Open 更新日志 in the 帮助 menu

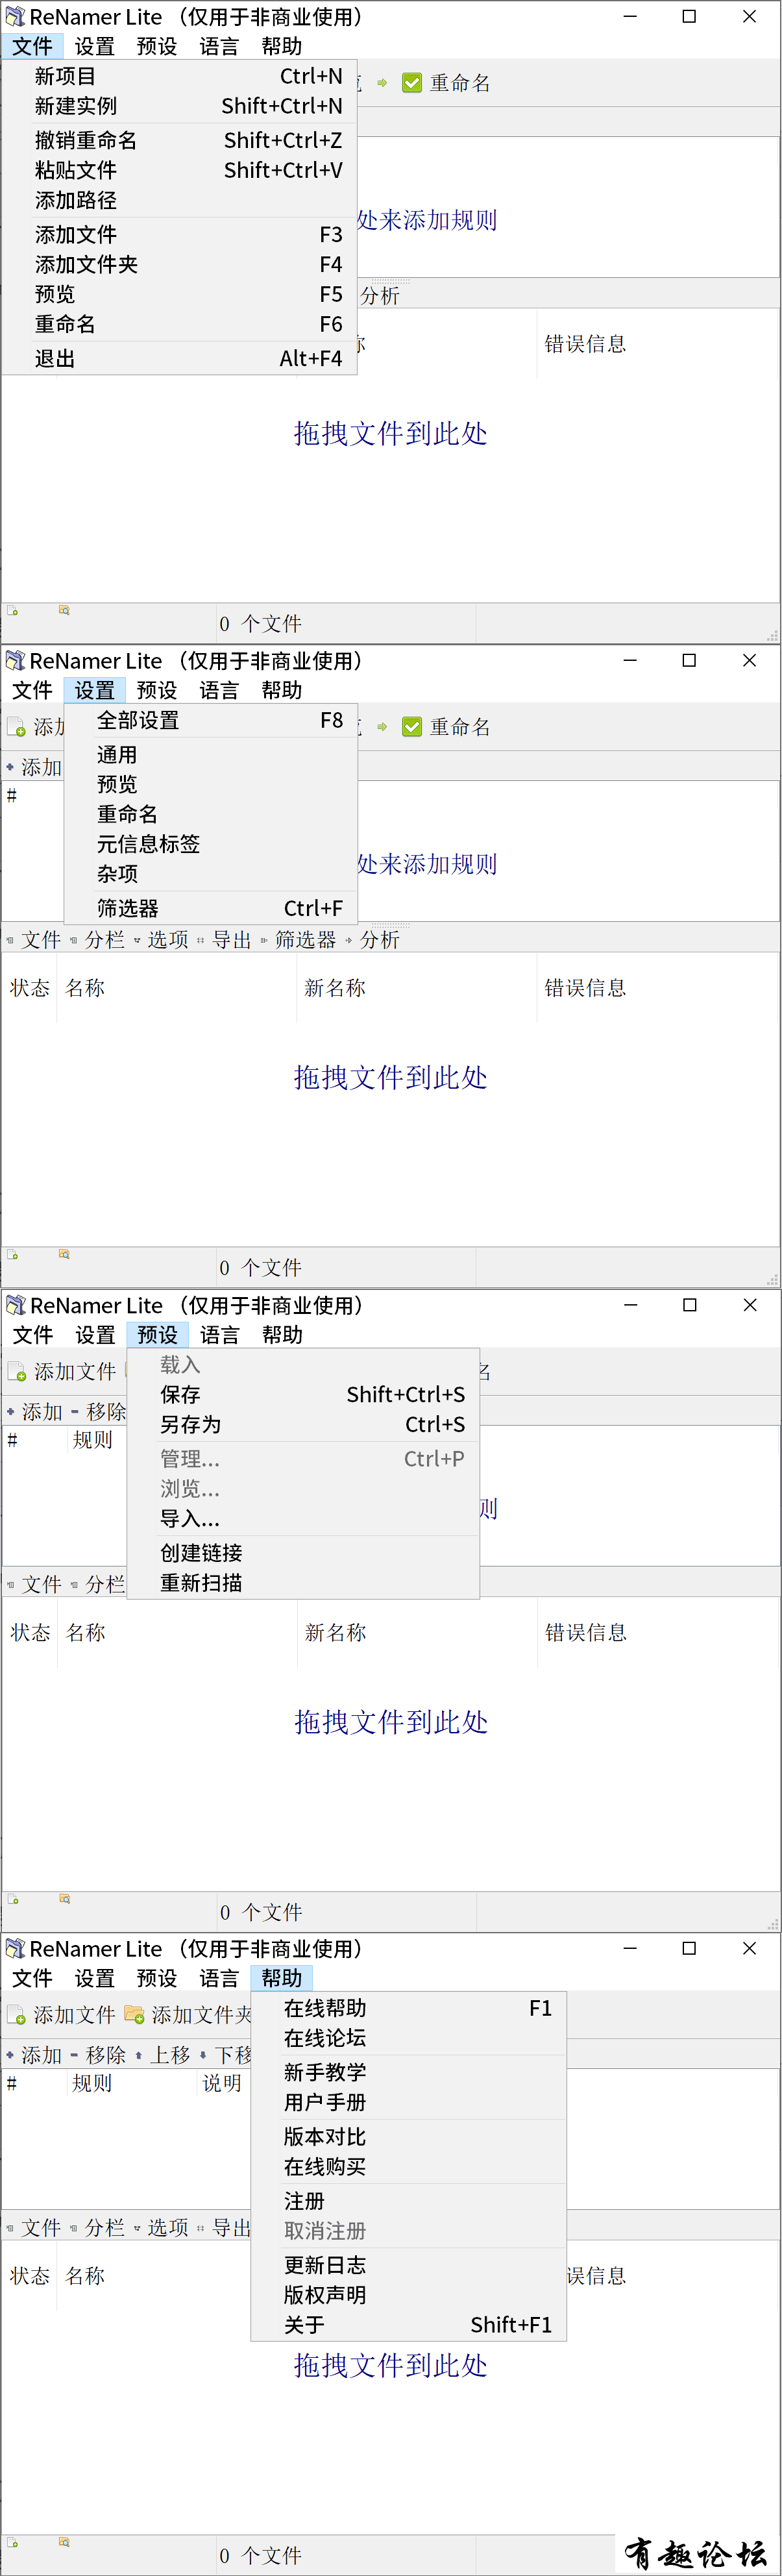(409, 2265)
